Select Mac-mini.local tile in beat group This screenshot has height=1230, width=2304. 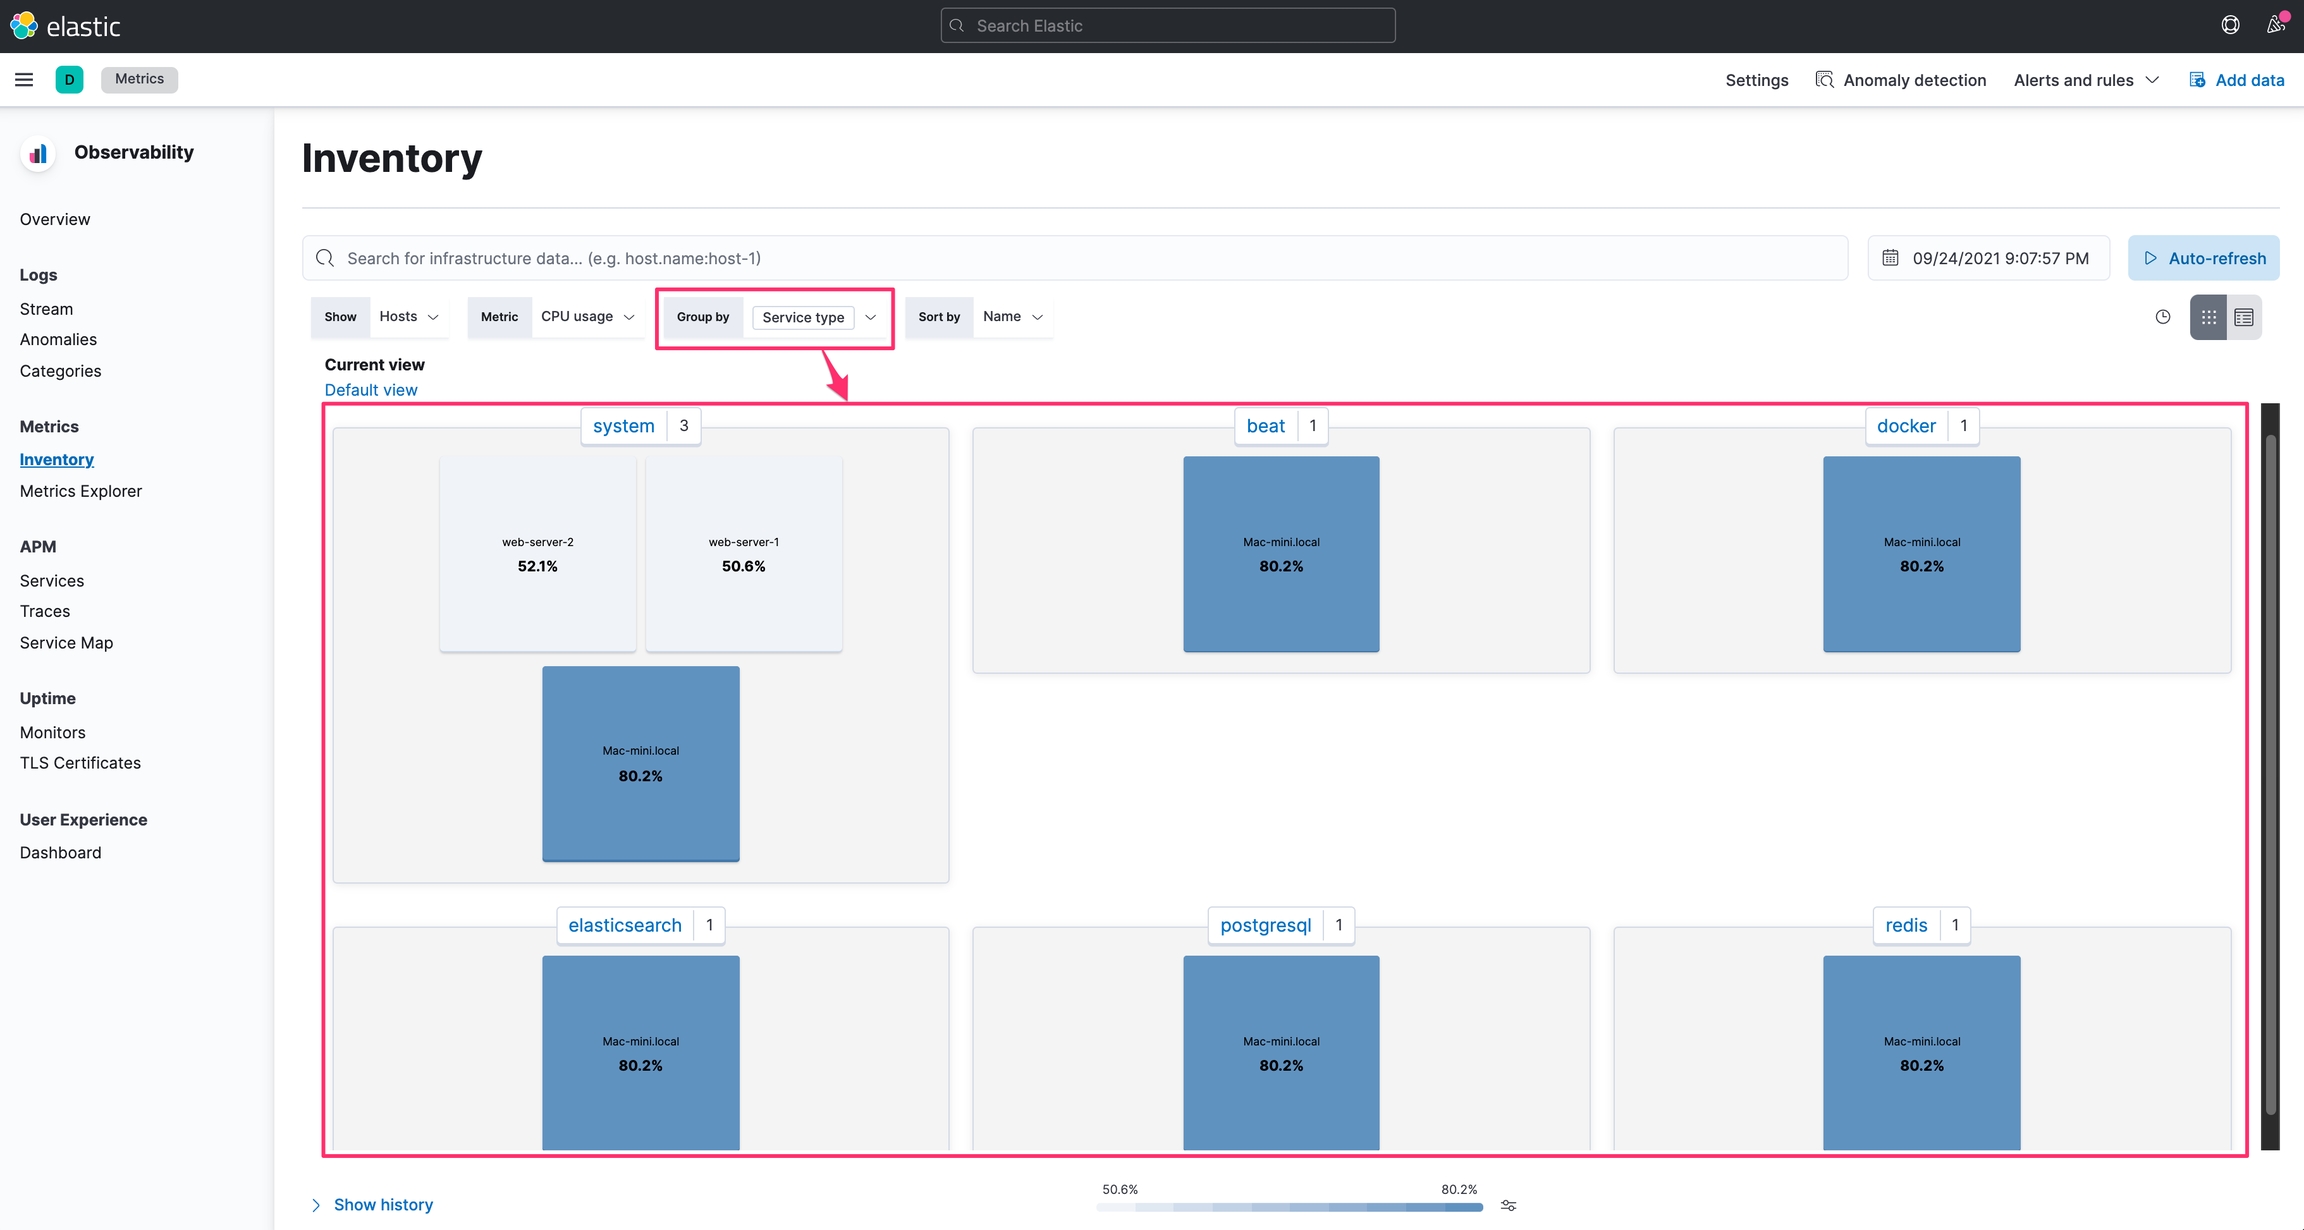[x=1281, y=554]
